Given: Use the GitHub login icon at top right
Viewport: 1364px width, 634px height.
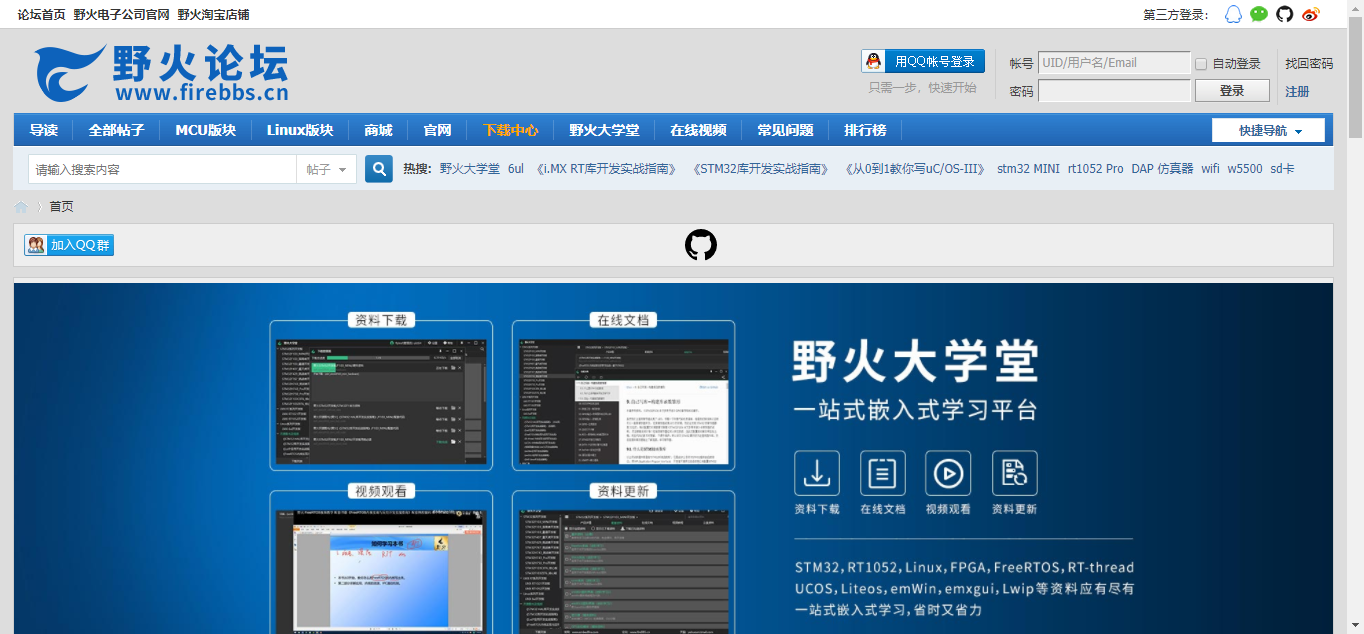Looking at the screenshot, I should coord(1283,14).
